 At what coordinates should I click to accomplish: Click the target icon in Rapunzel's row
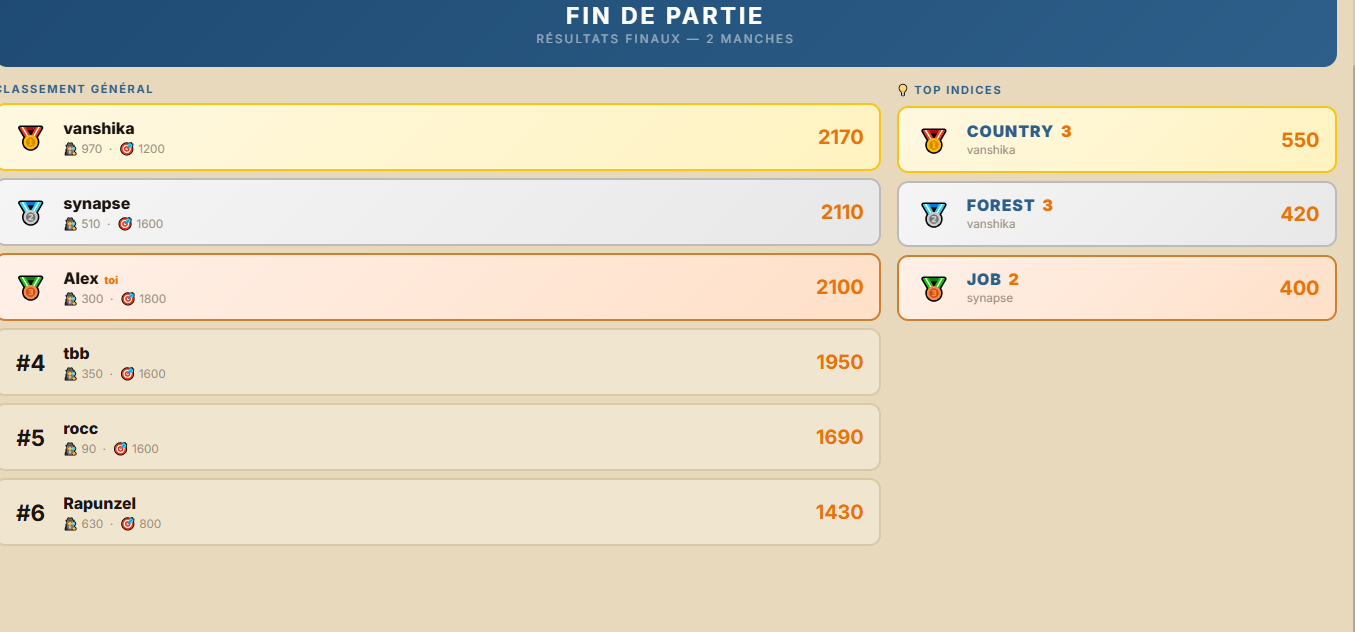point(128,524)
